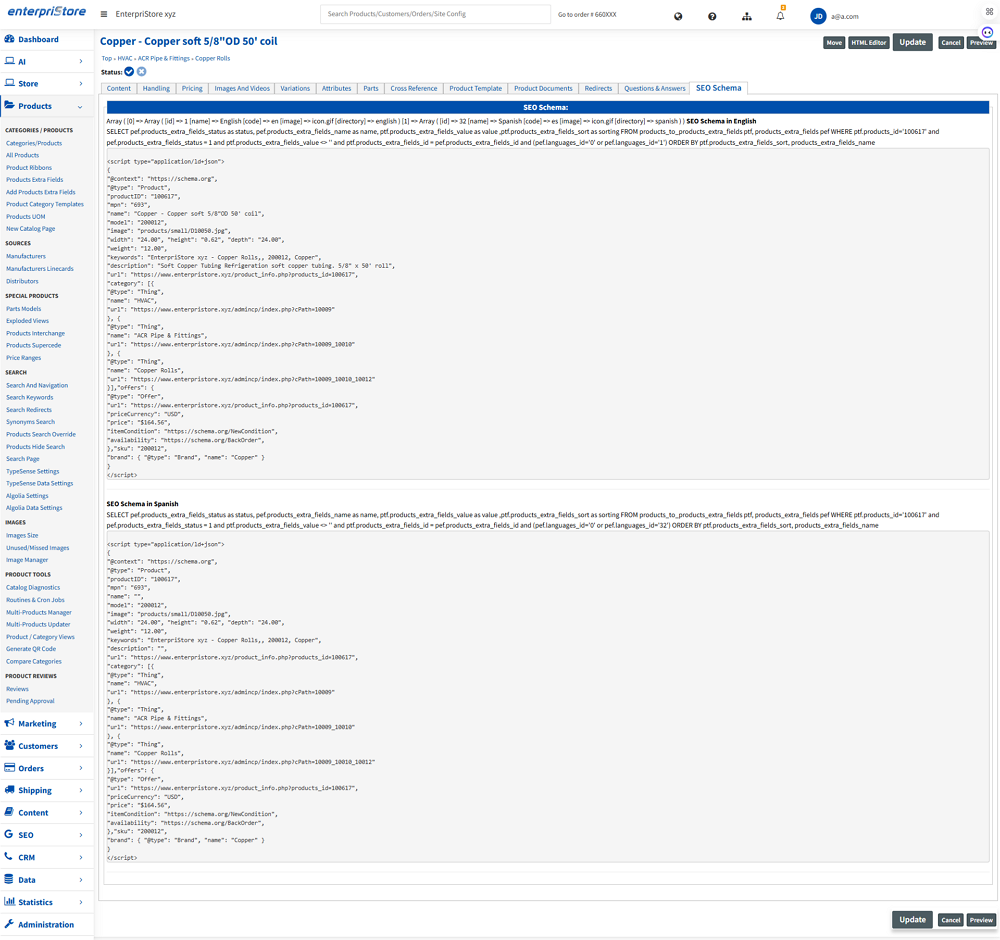Expand the Statistics sidebar menu
Image resolution: width=1000 pixels, height=940 pixels.
pyautogui.click(x=80, y=902)
